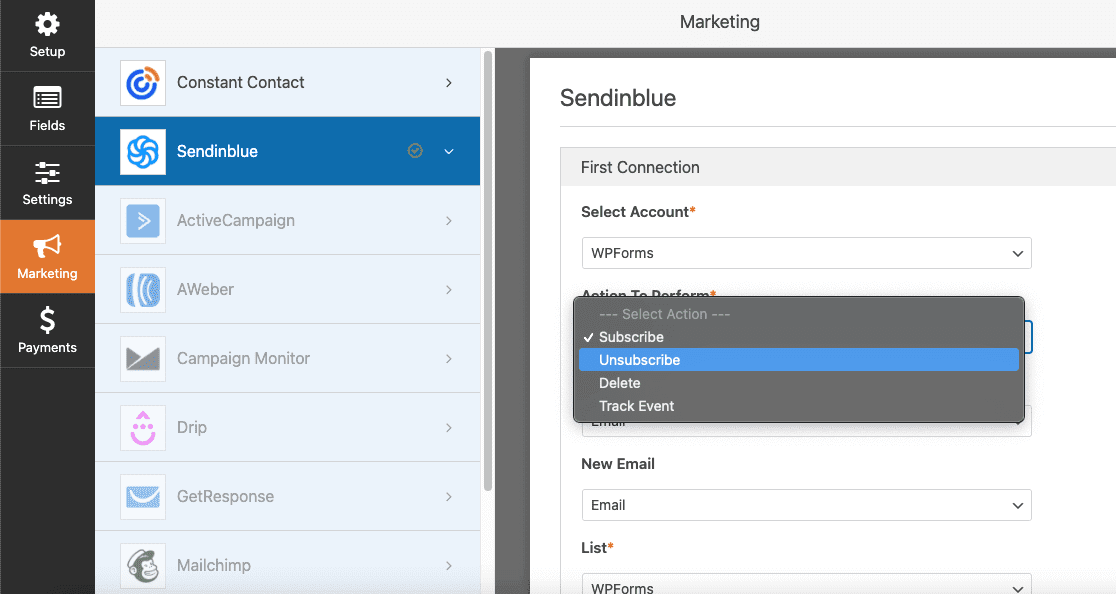1116x594 pixels.
Task: Collapse the Sendinblue provider chevron
Action: [448, 152]
